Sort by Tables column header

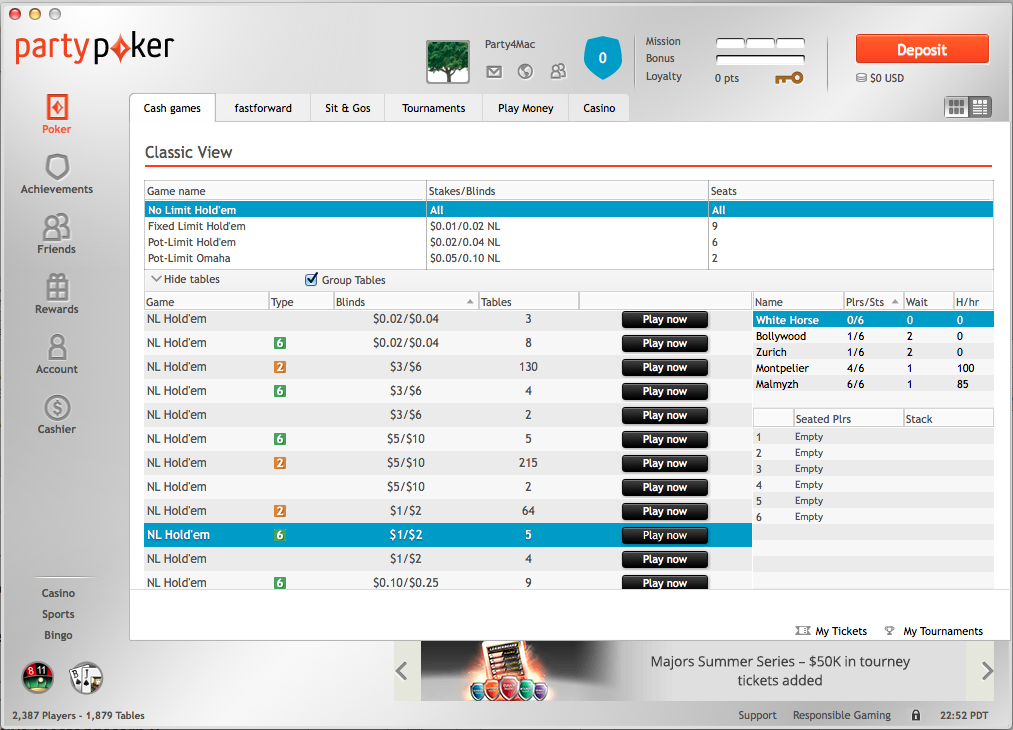528,302
